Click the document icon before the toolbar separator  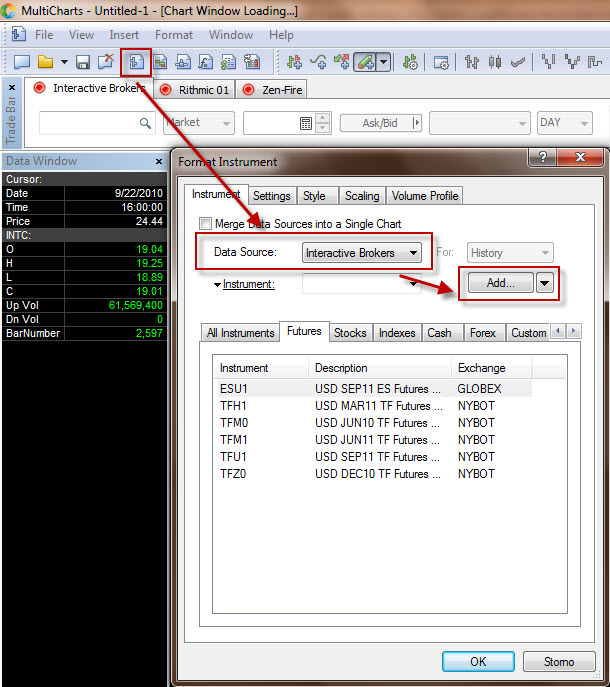[252, 62]
